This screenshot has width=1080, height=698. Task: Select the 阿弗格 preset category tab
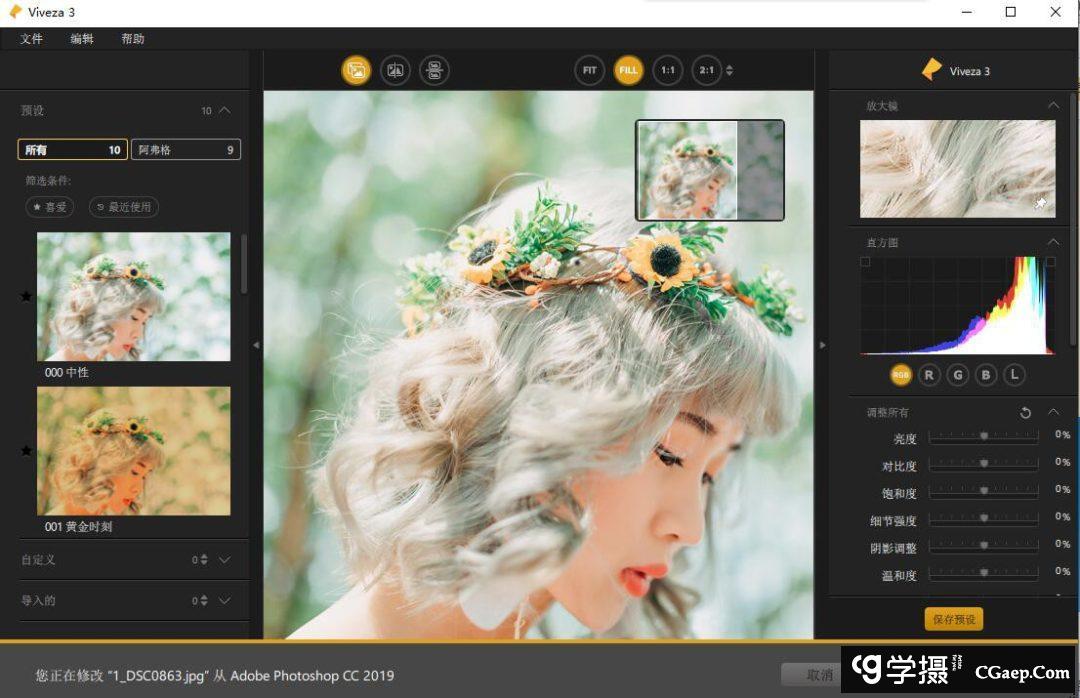coord(186,150)
